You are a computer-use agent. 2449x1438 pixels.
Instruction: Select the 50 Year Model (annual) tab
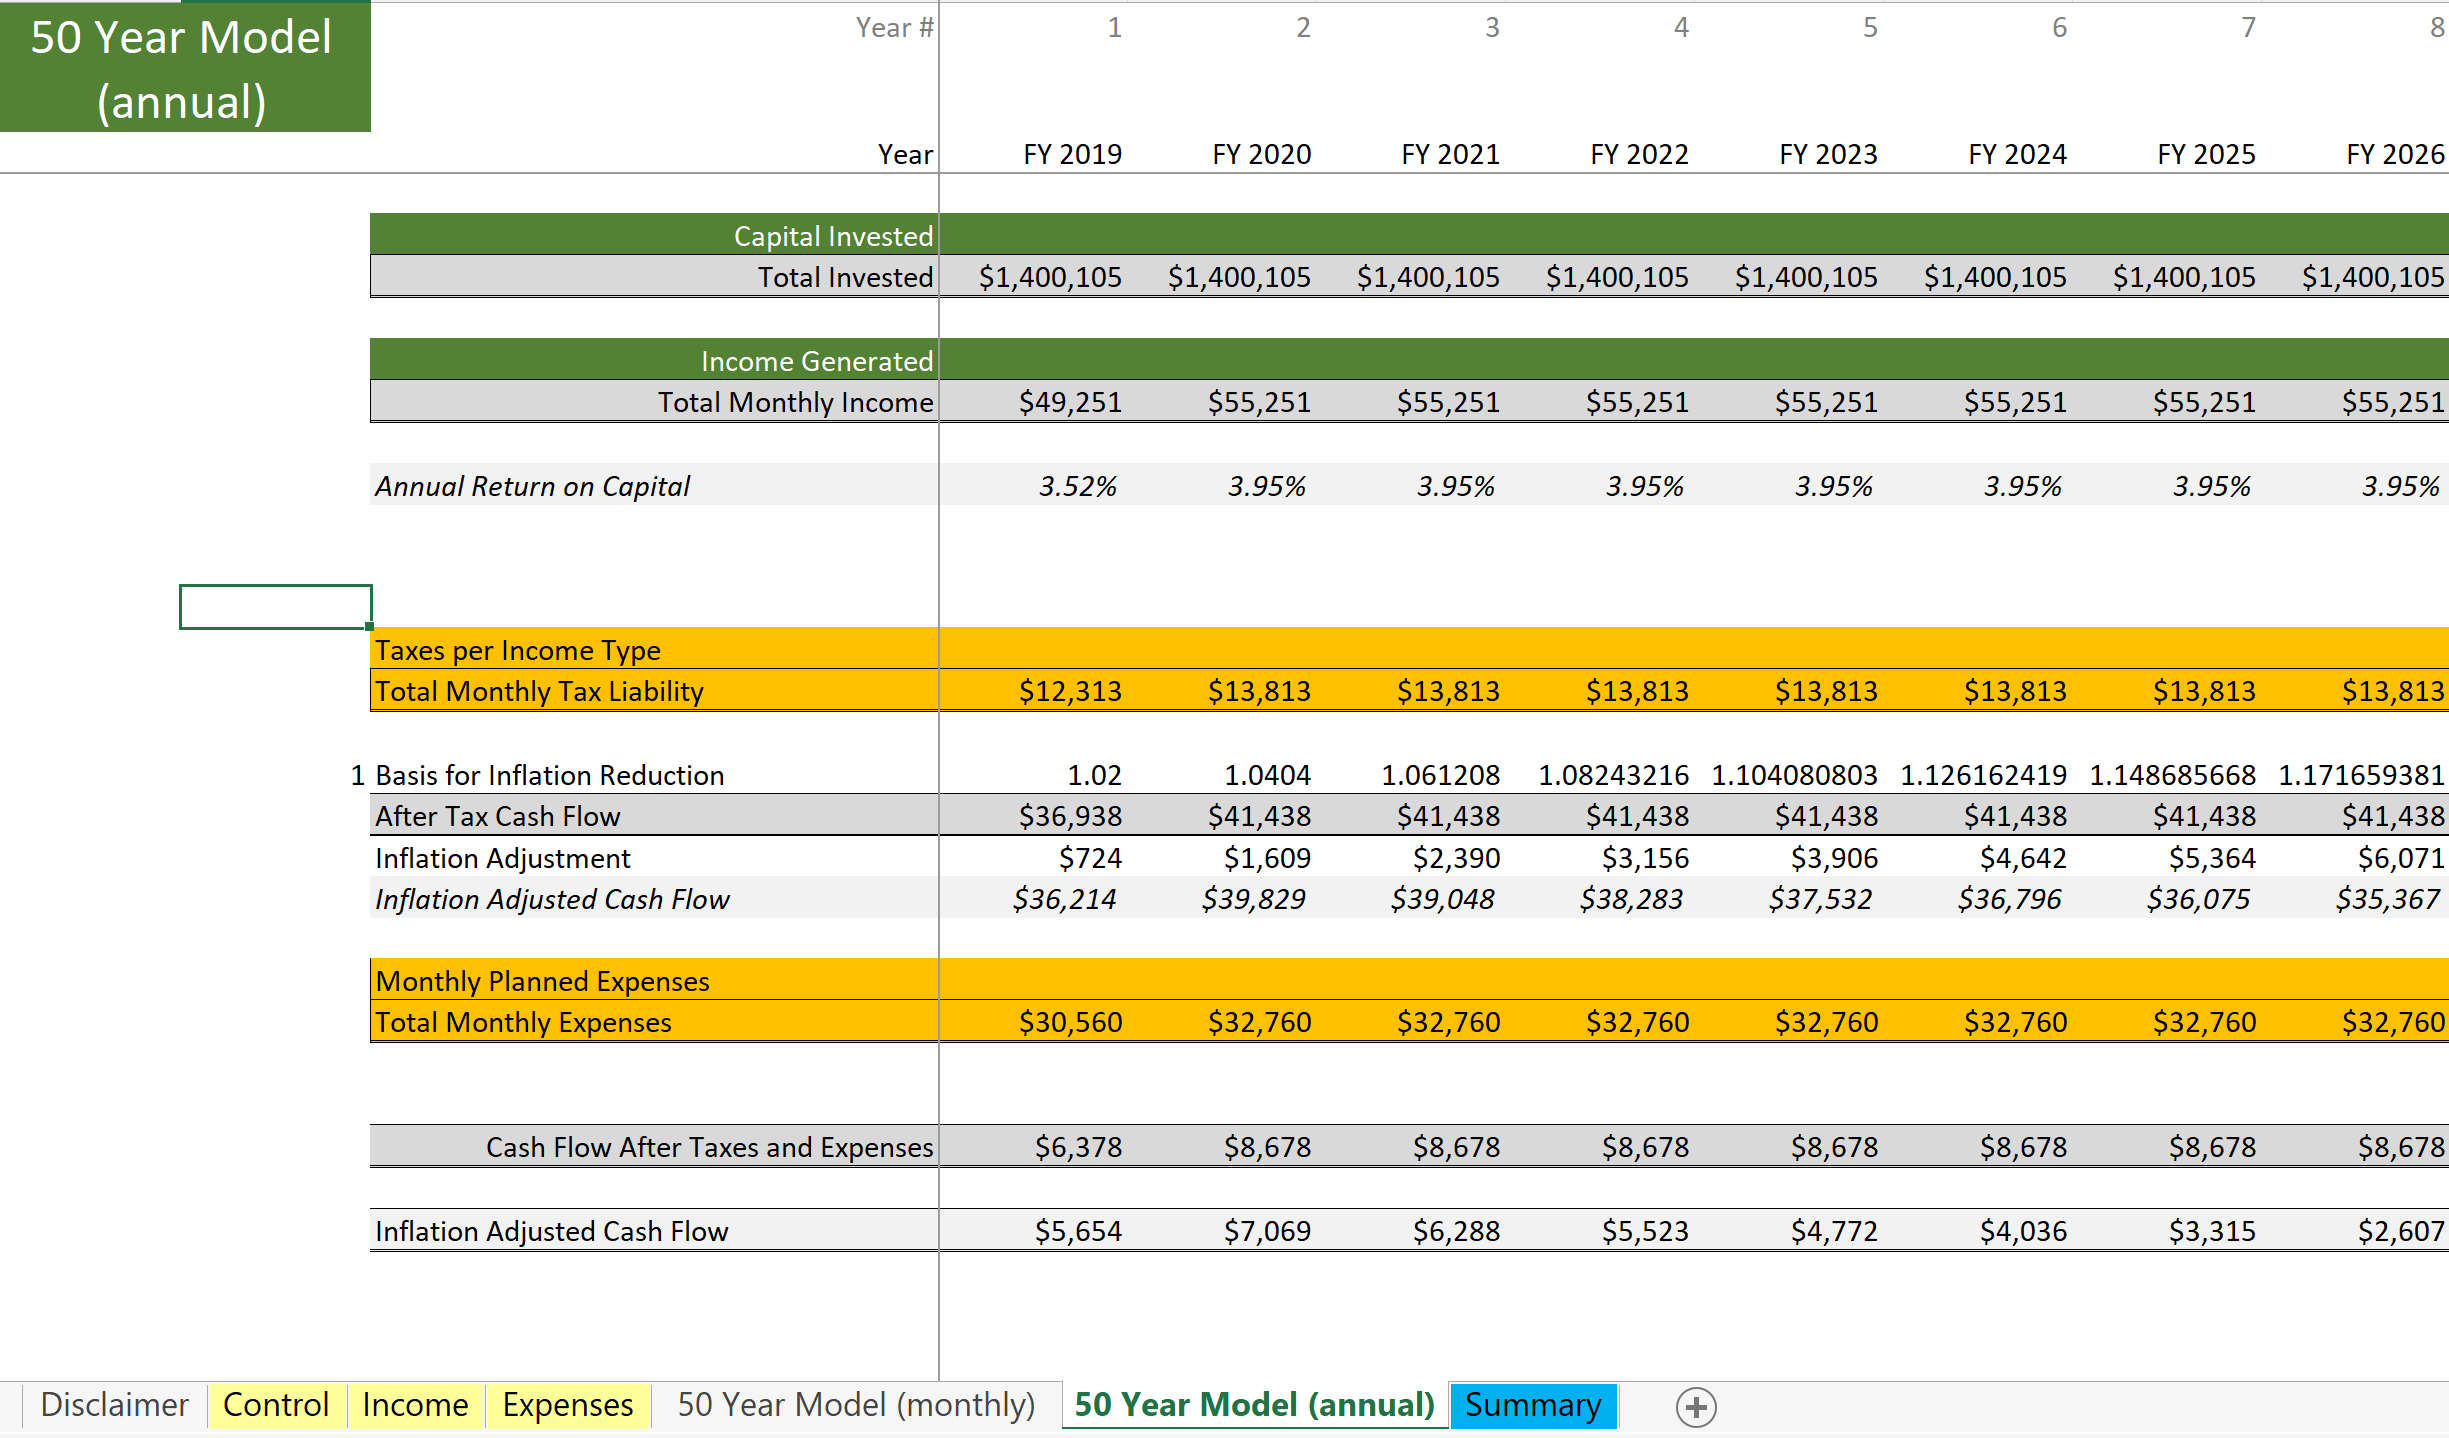pyautogui.click(x=1254, y=1405)
